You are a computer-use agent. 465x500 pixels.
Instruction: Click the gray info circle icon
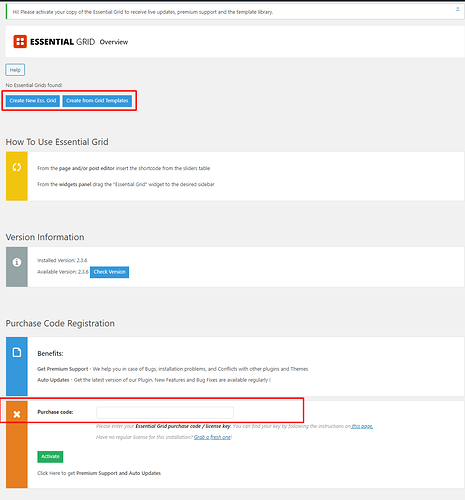(17, 262)
